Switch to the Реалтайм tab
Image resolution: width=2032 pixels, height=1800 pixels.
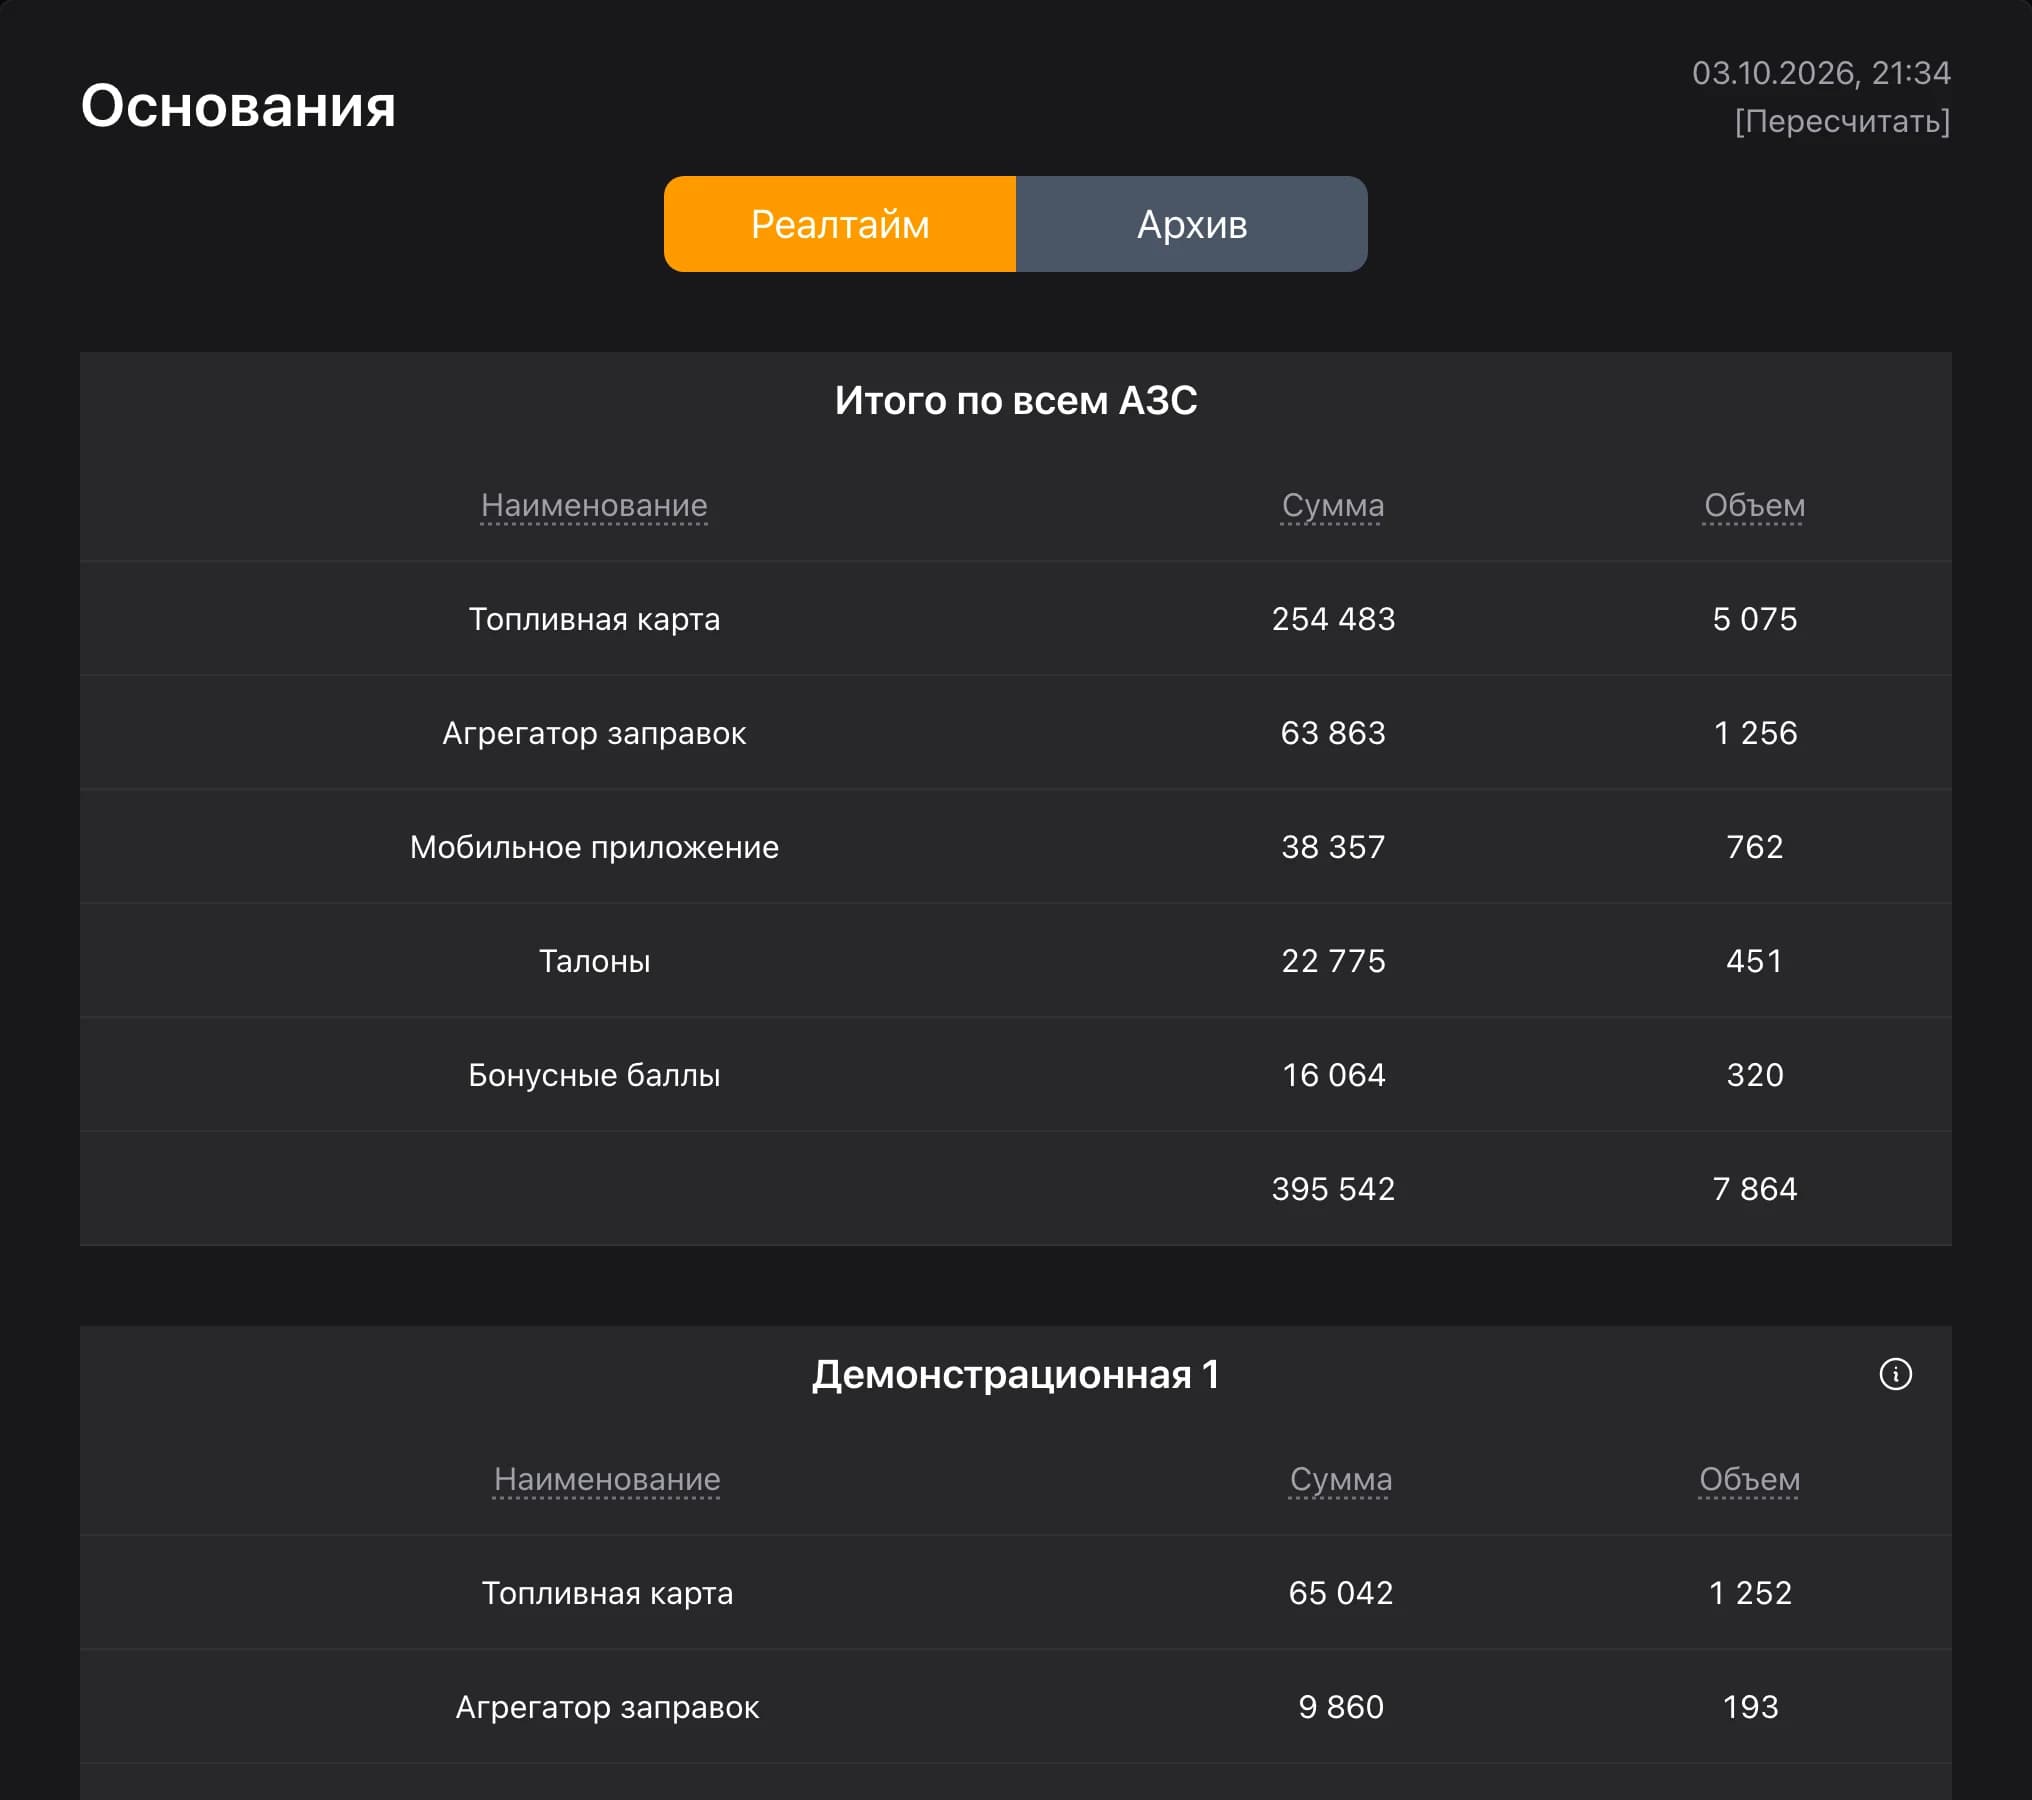[x=840, y=224]
